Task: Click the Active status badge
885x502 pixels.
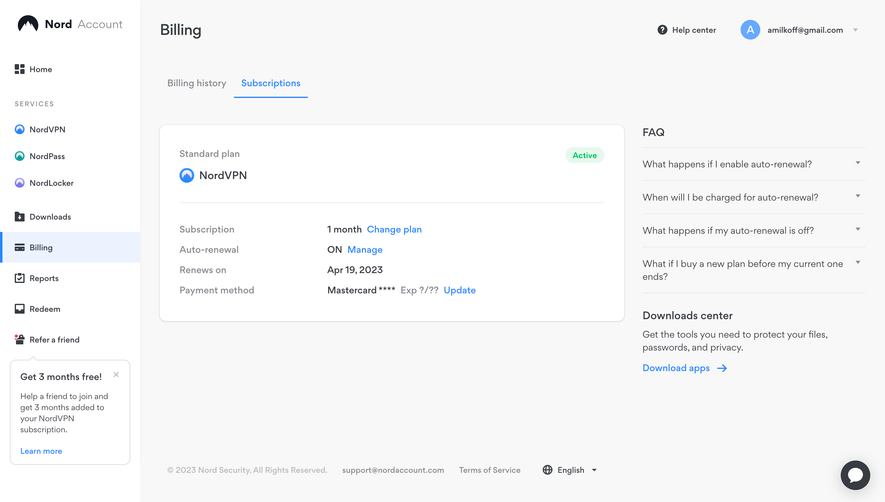Action: 585,155
